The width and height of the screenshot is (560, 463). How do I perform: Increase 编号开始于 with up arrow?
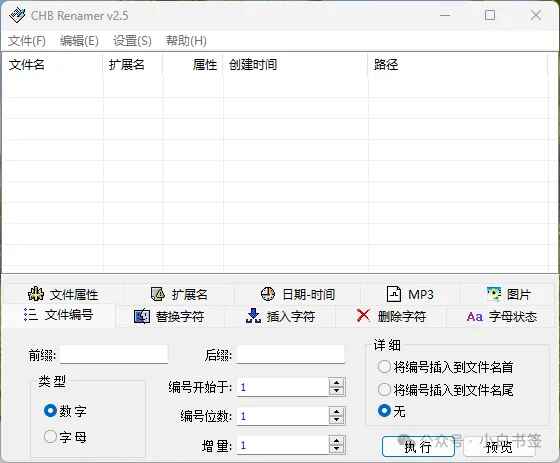click(x=336, y=383)
